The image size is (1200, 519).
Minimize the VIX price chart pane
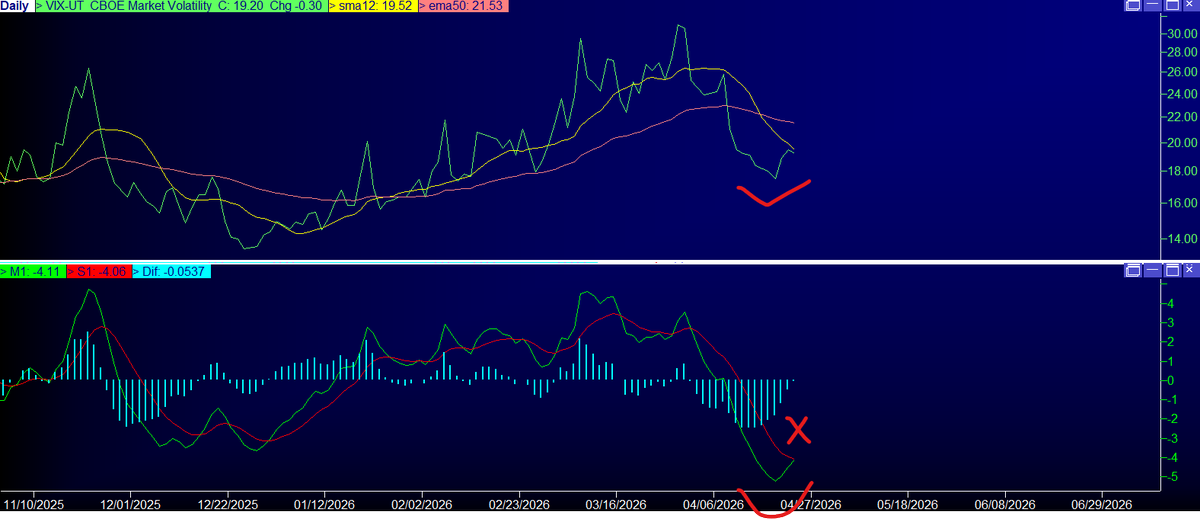pyautogui.click(x=1151, y=7)
